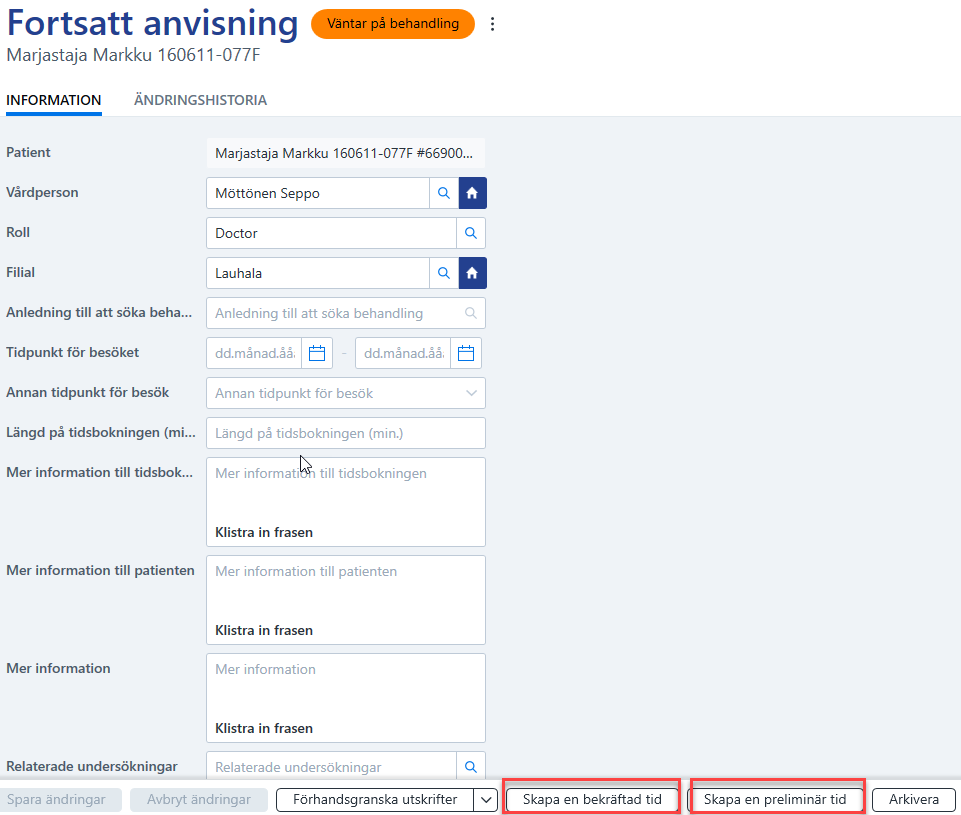961x815 pixels.
Task: Click Skapa en bekräftad tid button
Action: (x=592, y=800)
